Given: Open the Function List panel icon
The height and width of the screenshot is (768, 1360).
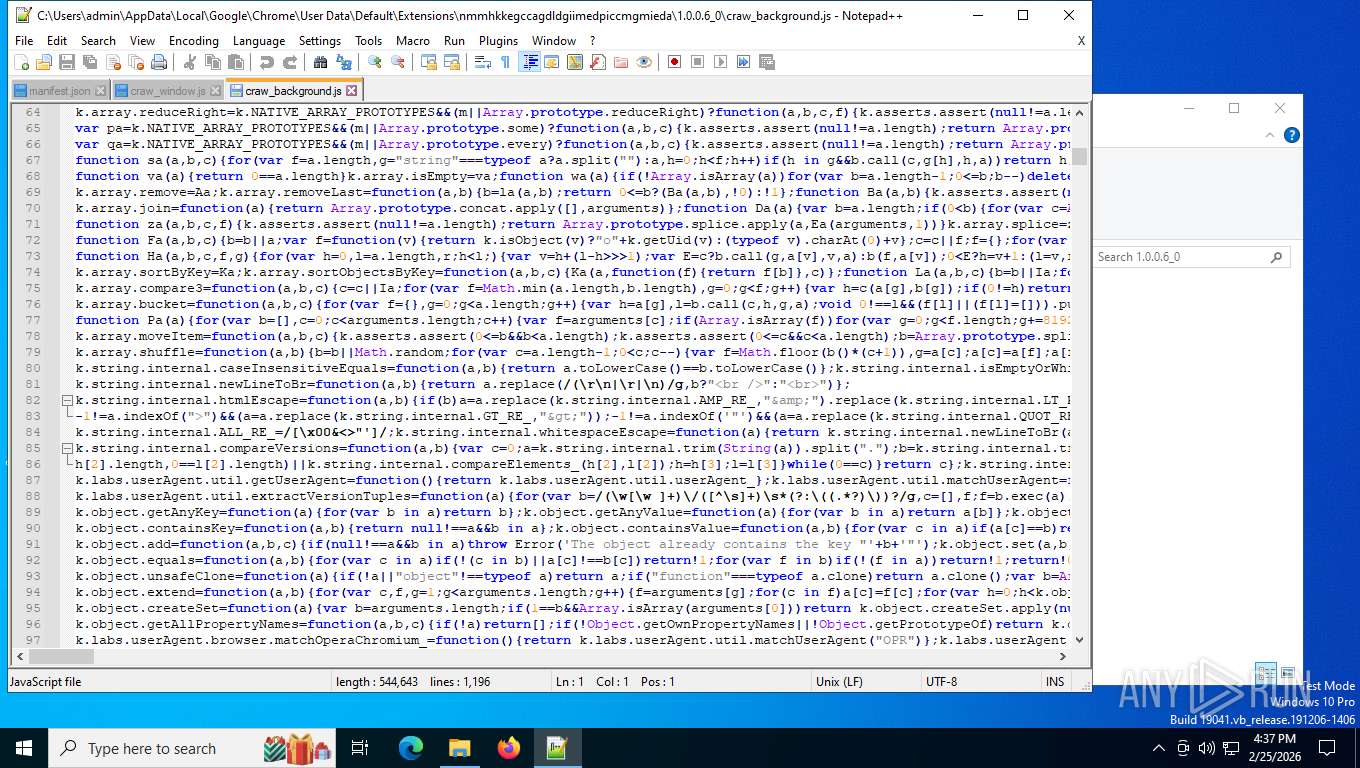Looking at the screenshot, I should coord(598,62).
